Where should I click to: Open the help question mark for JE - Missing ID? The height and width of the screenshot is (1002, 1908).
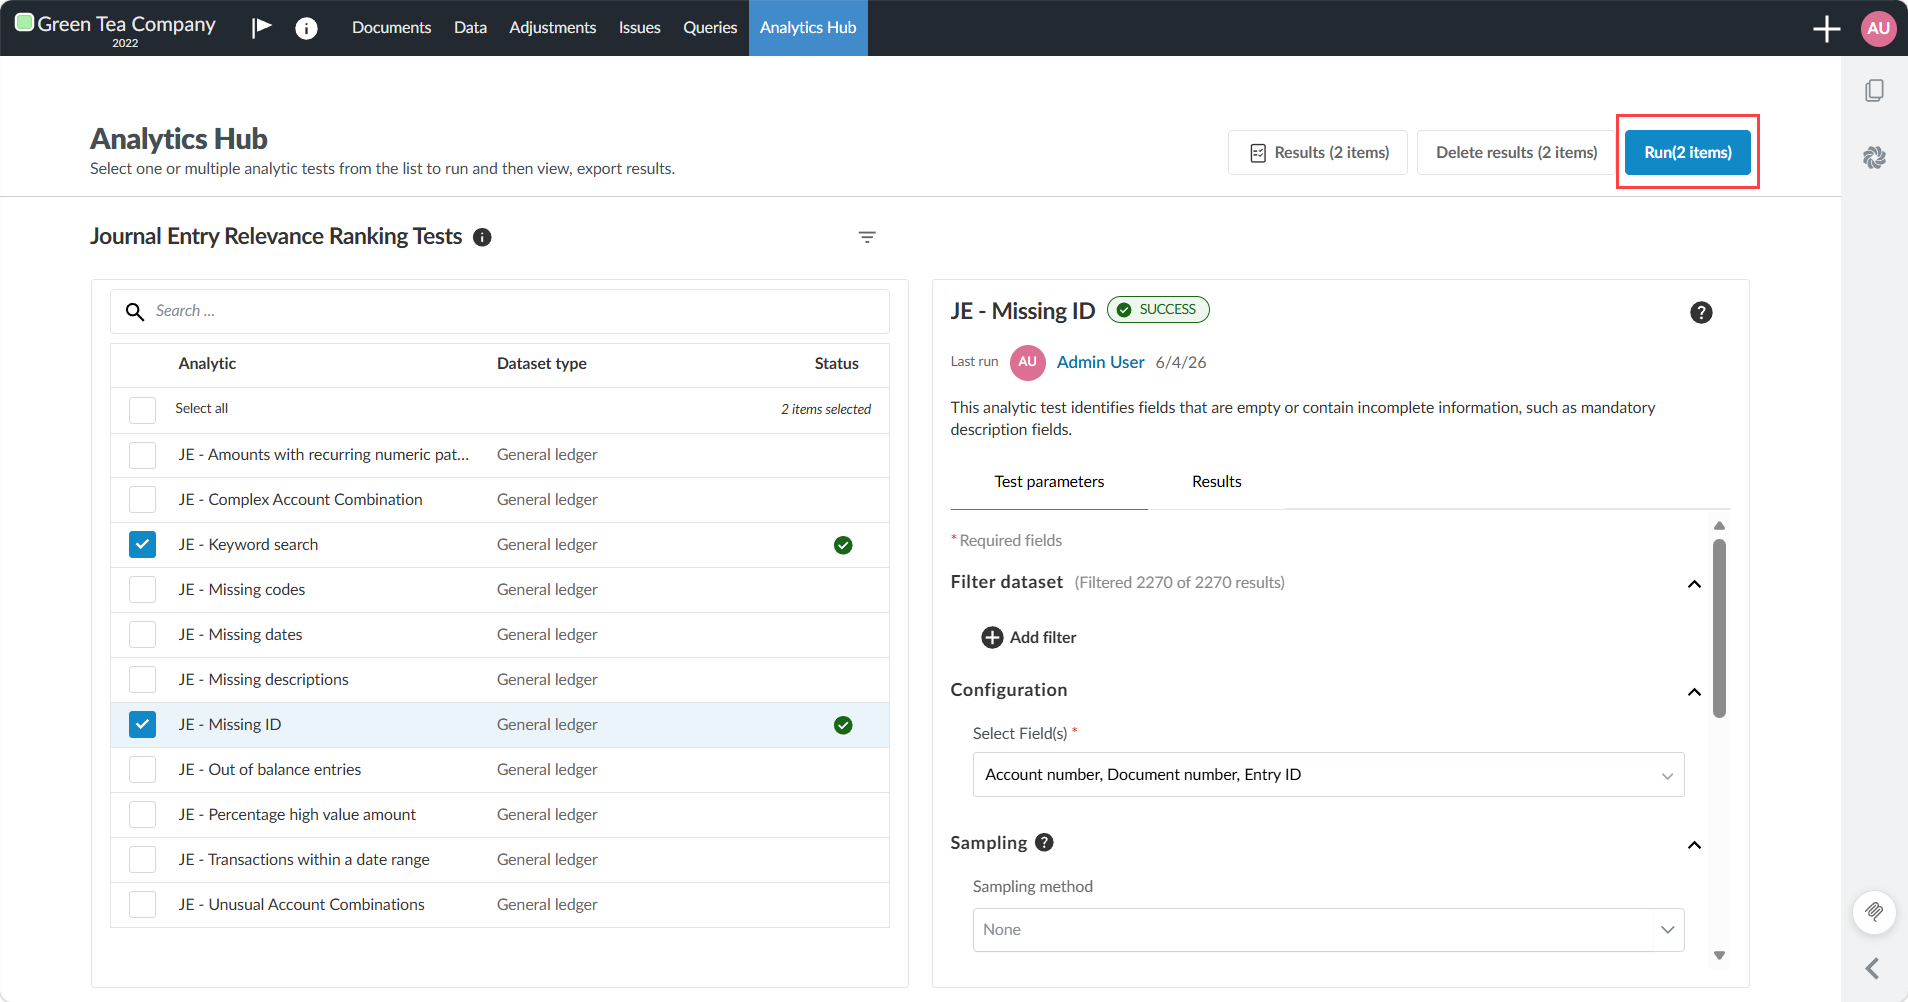(1701, 312)
